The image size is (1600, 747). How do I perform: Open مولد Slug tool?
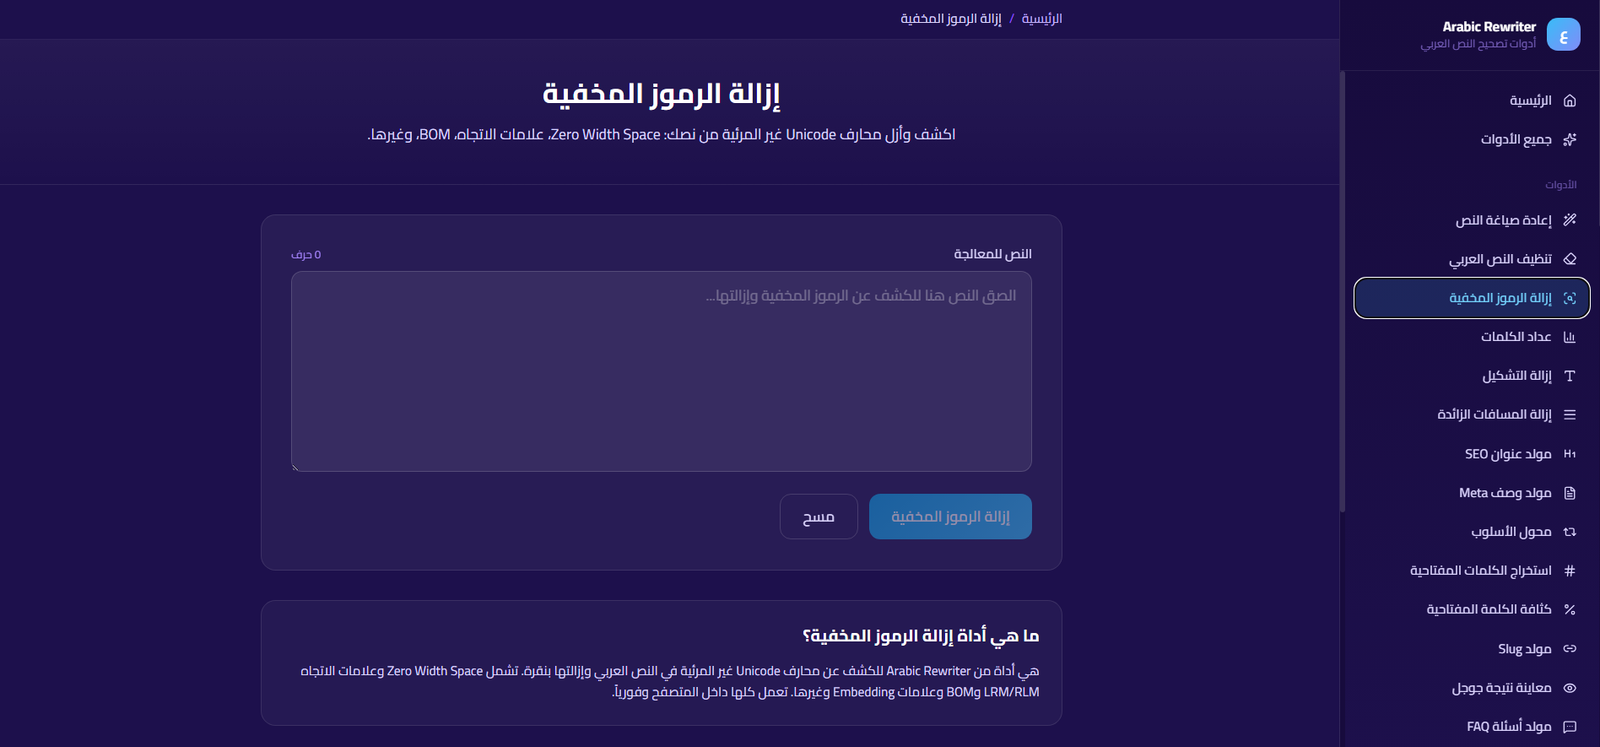(x=1472, y=649)
